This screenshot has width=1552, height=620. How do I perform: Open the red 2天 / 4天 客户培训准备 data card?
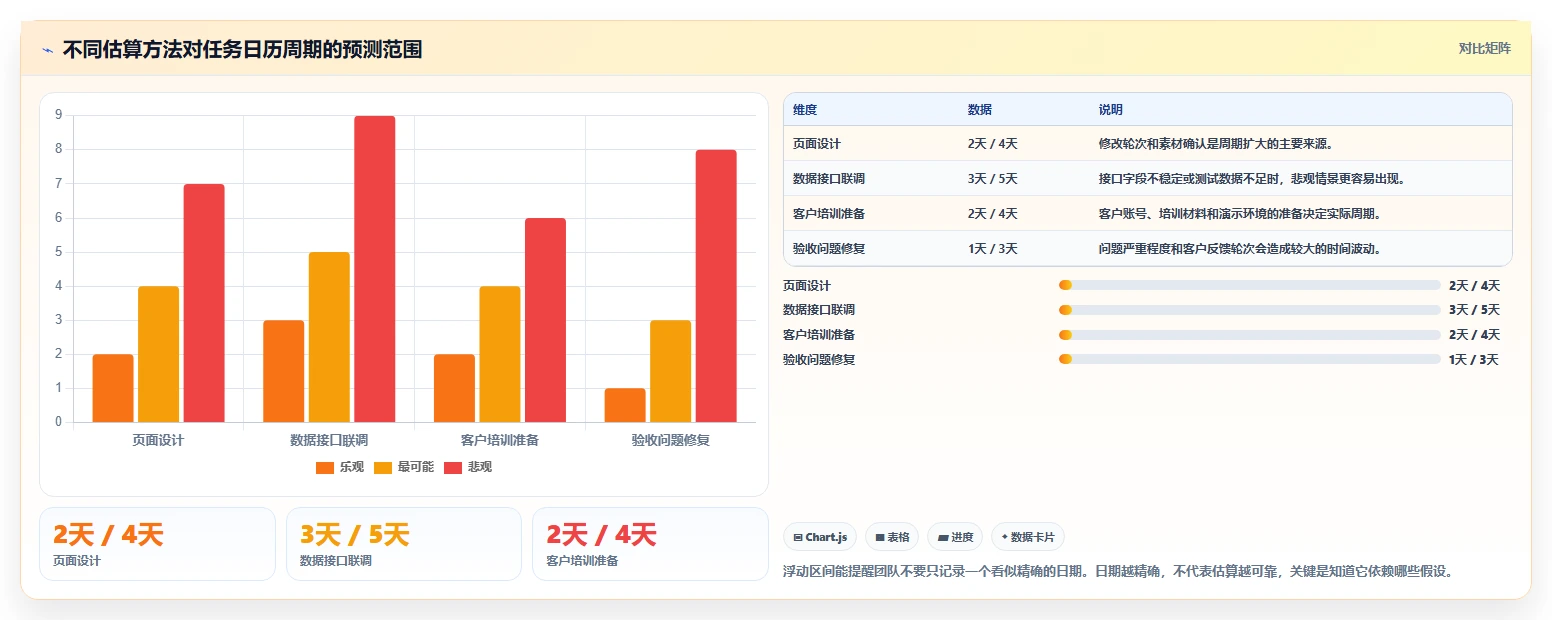point(650,544)
